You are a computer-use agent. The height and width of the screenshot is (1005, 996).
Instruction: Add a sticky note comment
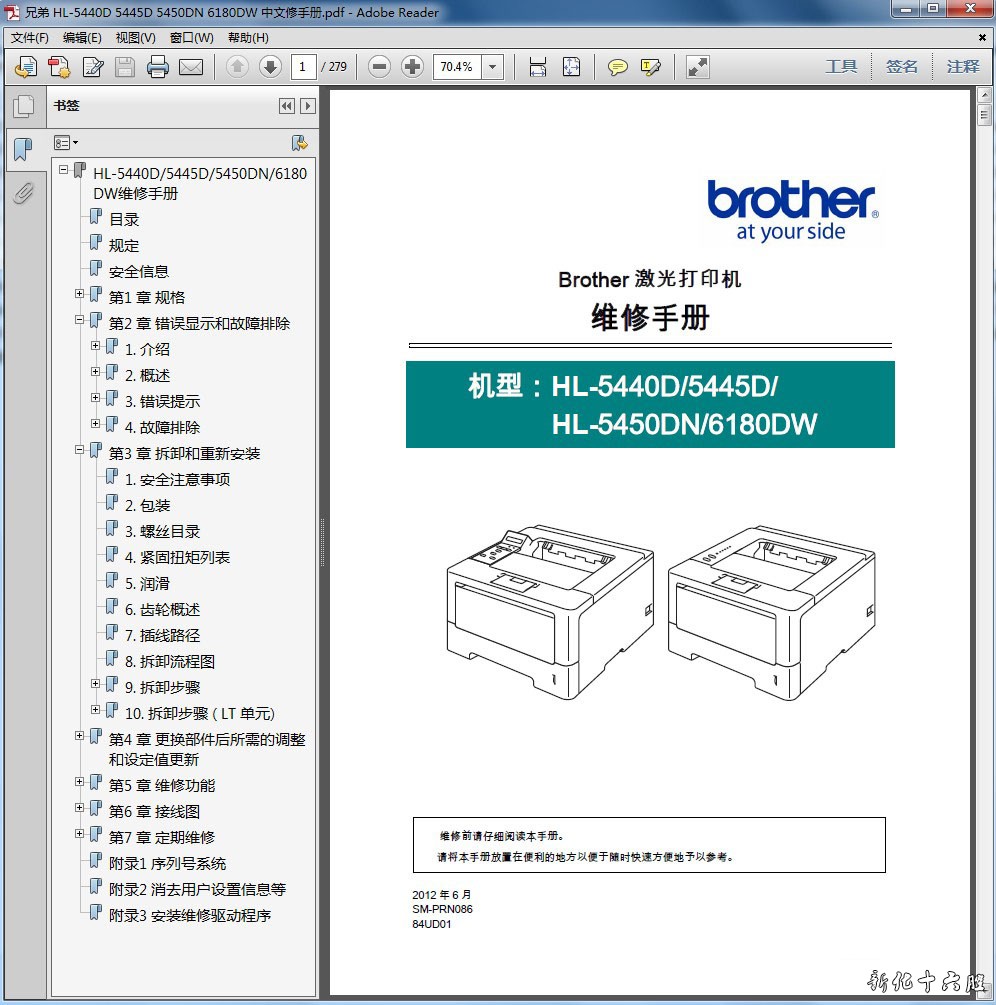(x=618, y=67)
